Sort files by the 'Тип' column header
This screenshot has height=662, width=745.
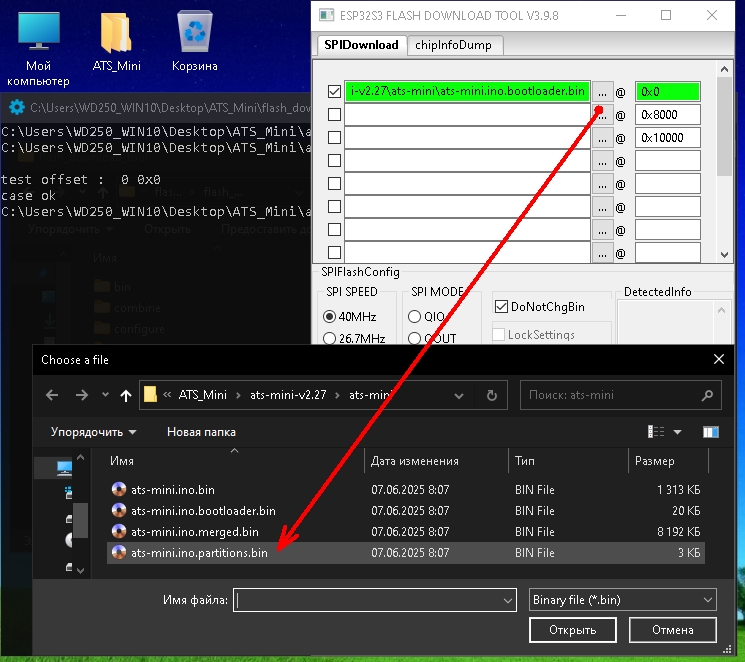click(525, 461)
